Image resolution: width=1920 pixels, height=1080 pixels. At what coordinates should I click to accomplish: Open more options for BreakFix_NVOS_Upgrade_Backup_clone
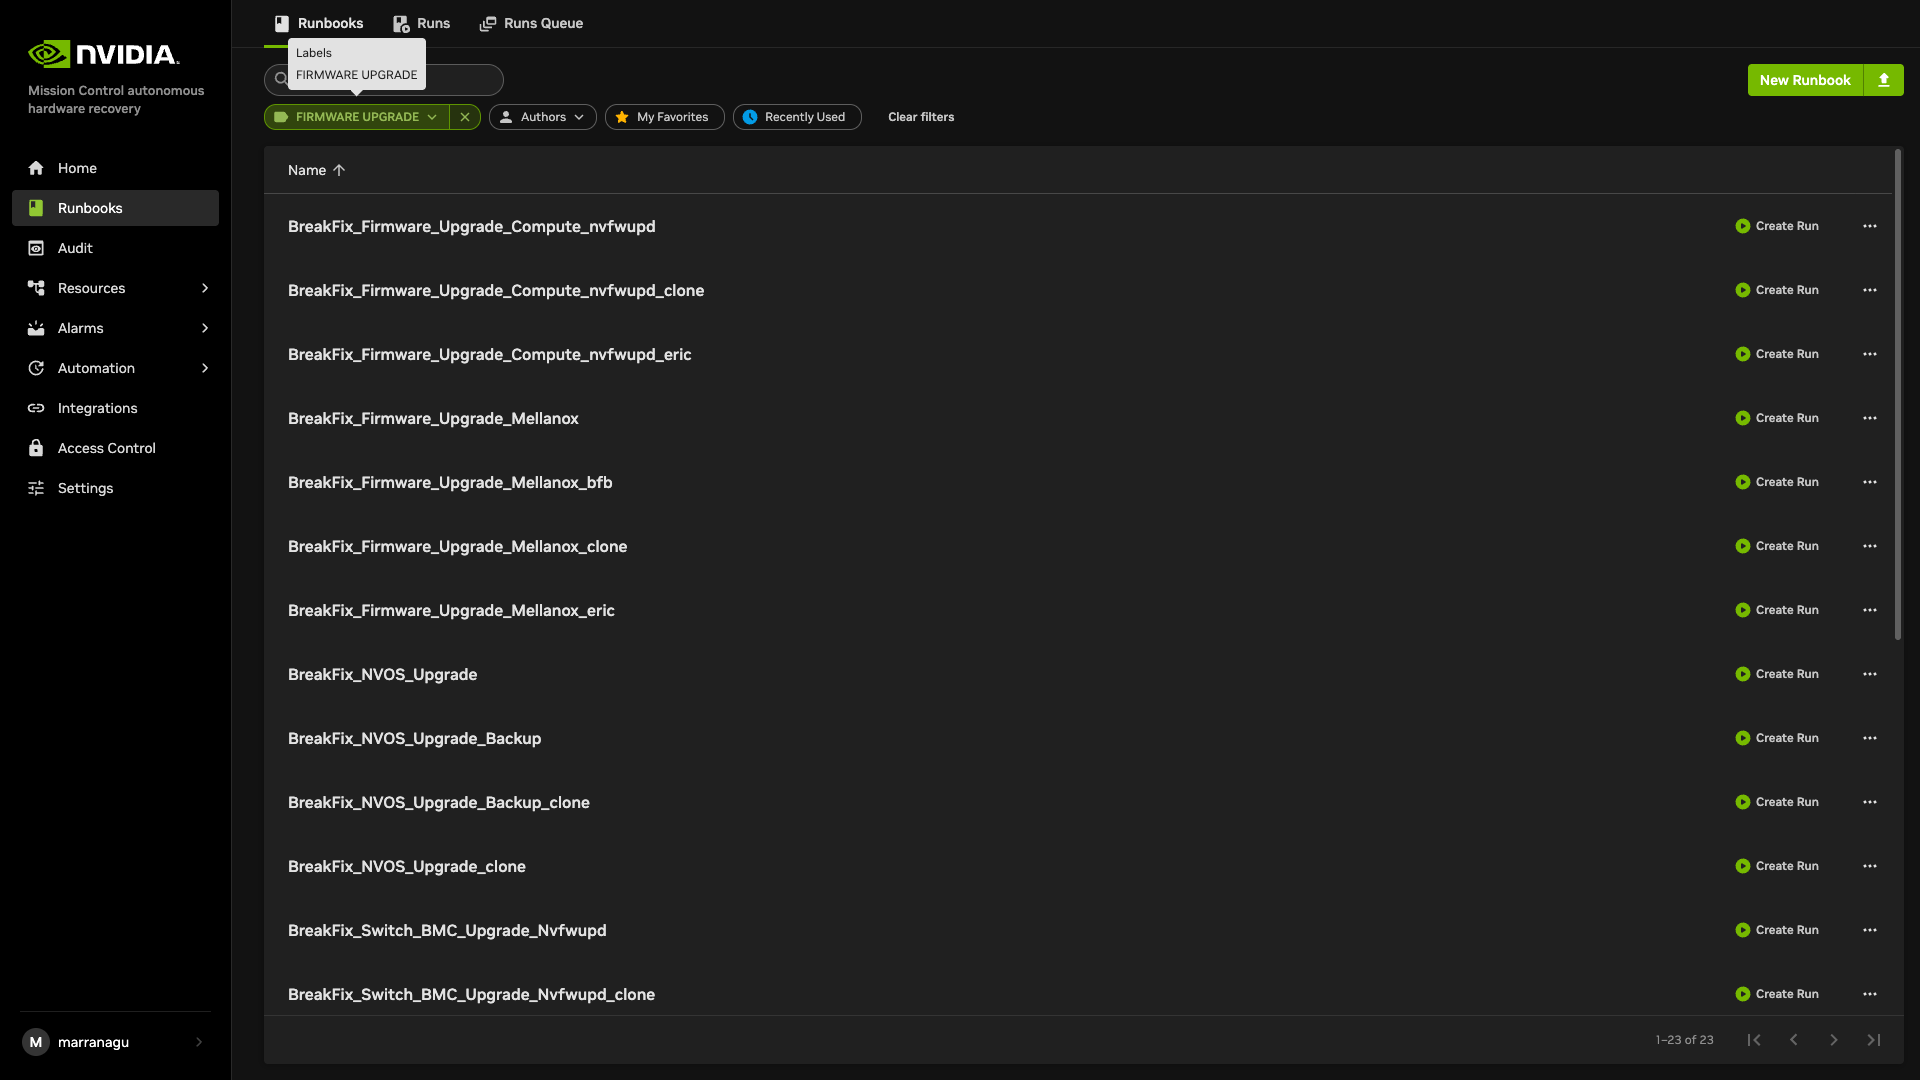pyautogui.click(x=1870, y=802)
